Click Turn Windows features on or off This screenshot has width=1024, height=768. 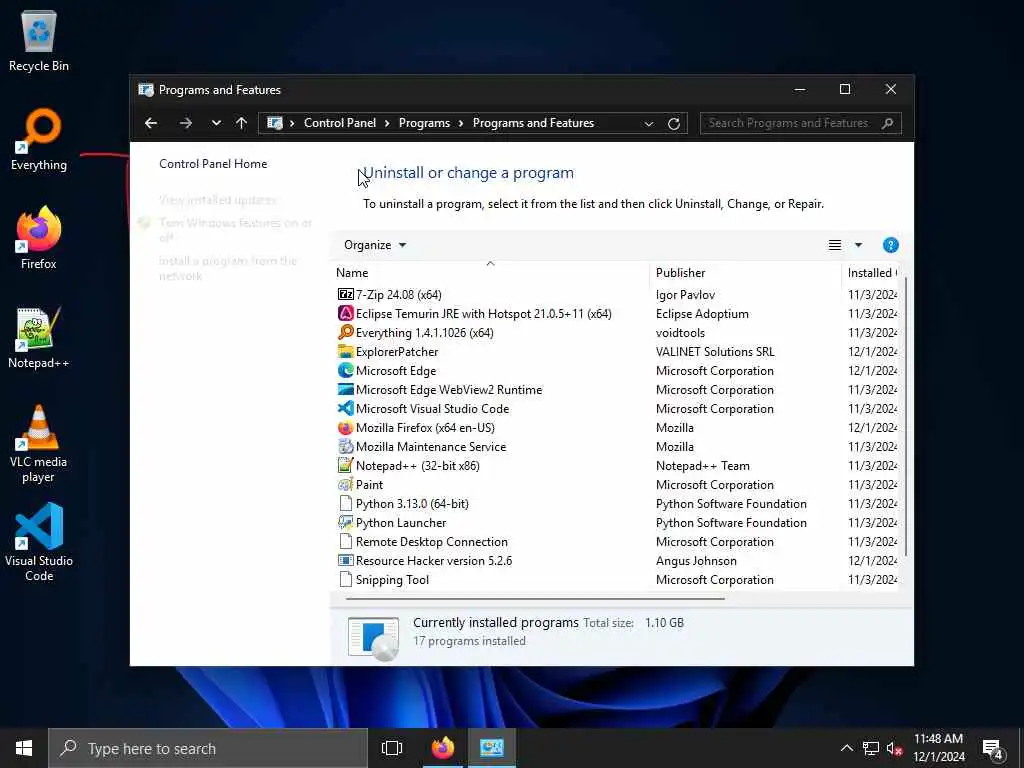[235, 230]
